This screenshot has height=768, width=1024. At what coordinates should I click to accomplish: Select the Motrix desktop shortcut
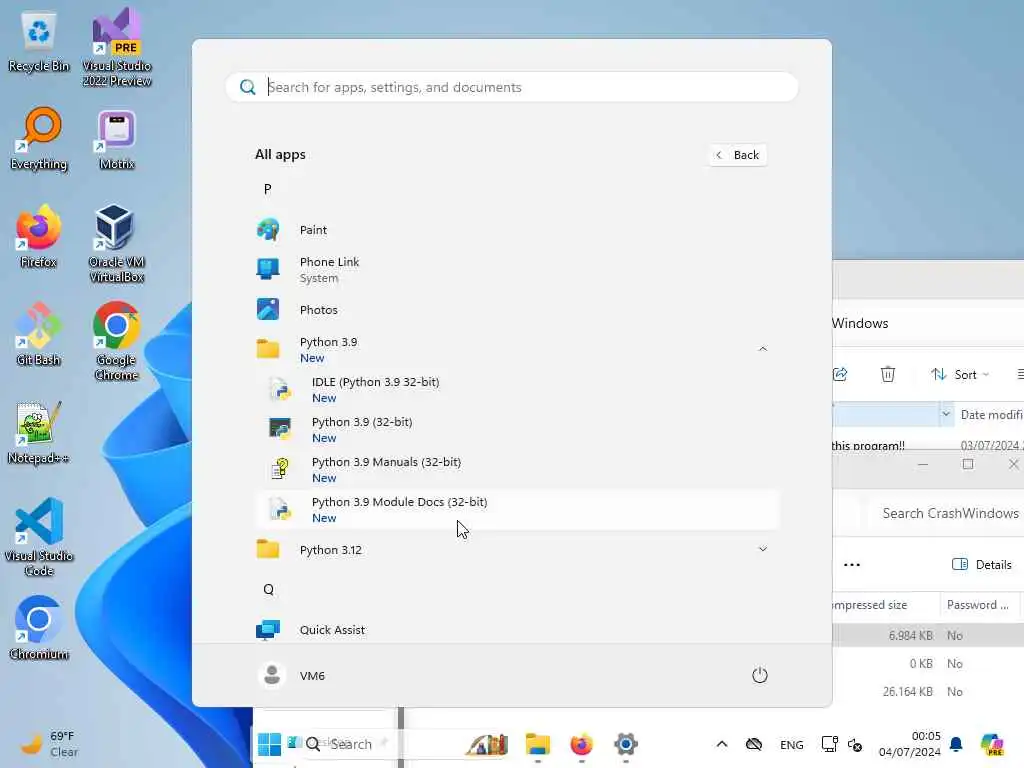pos(117,139)
